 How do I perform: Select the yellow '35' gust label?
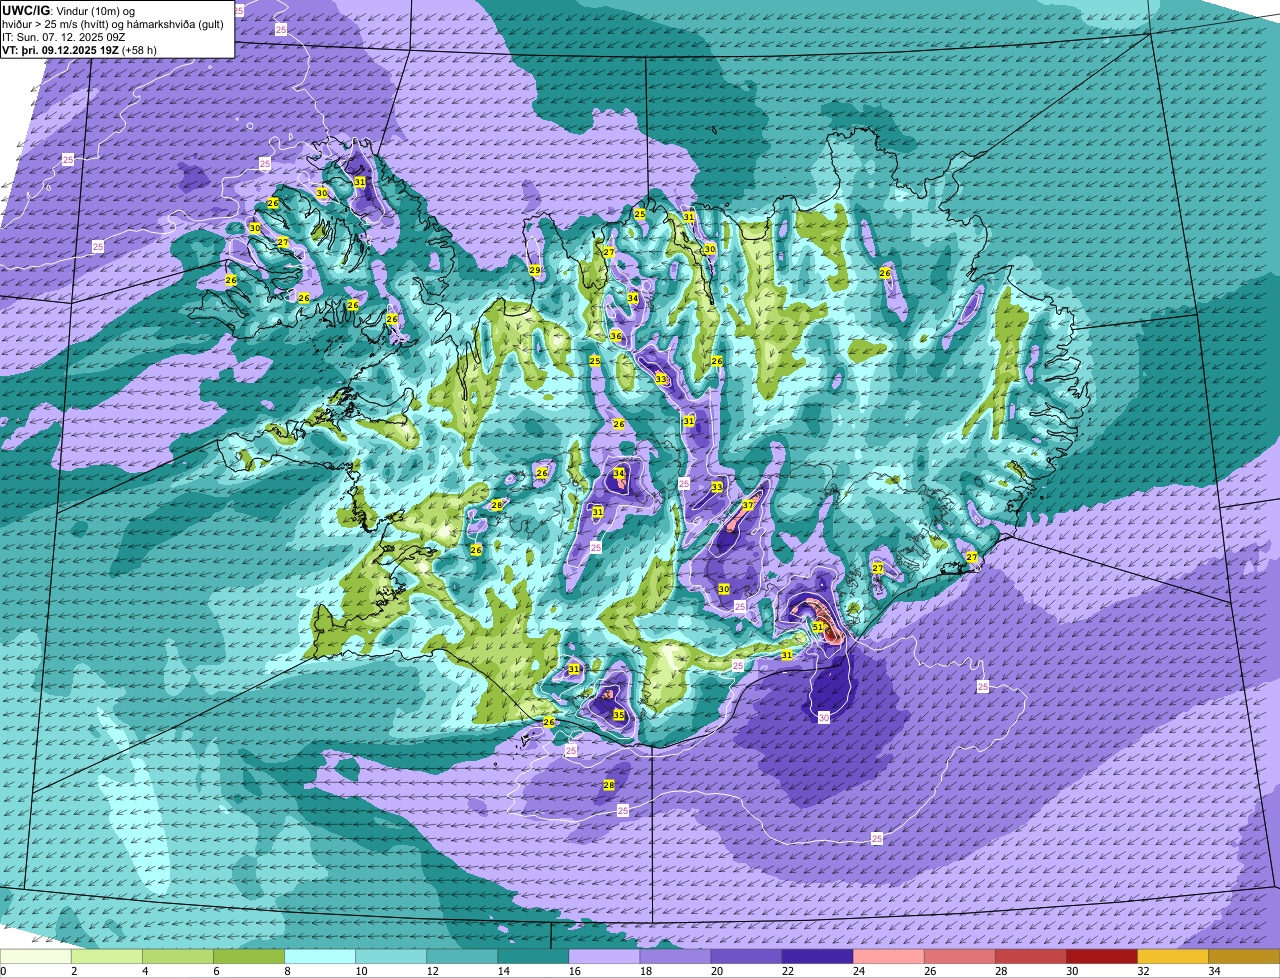tap(619, 715)
